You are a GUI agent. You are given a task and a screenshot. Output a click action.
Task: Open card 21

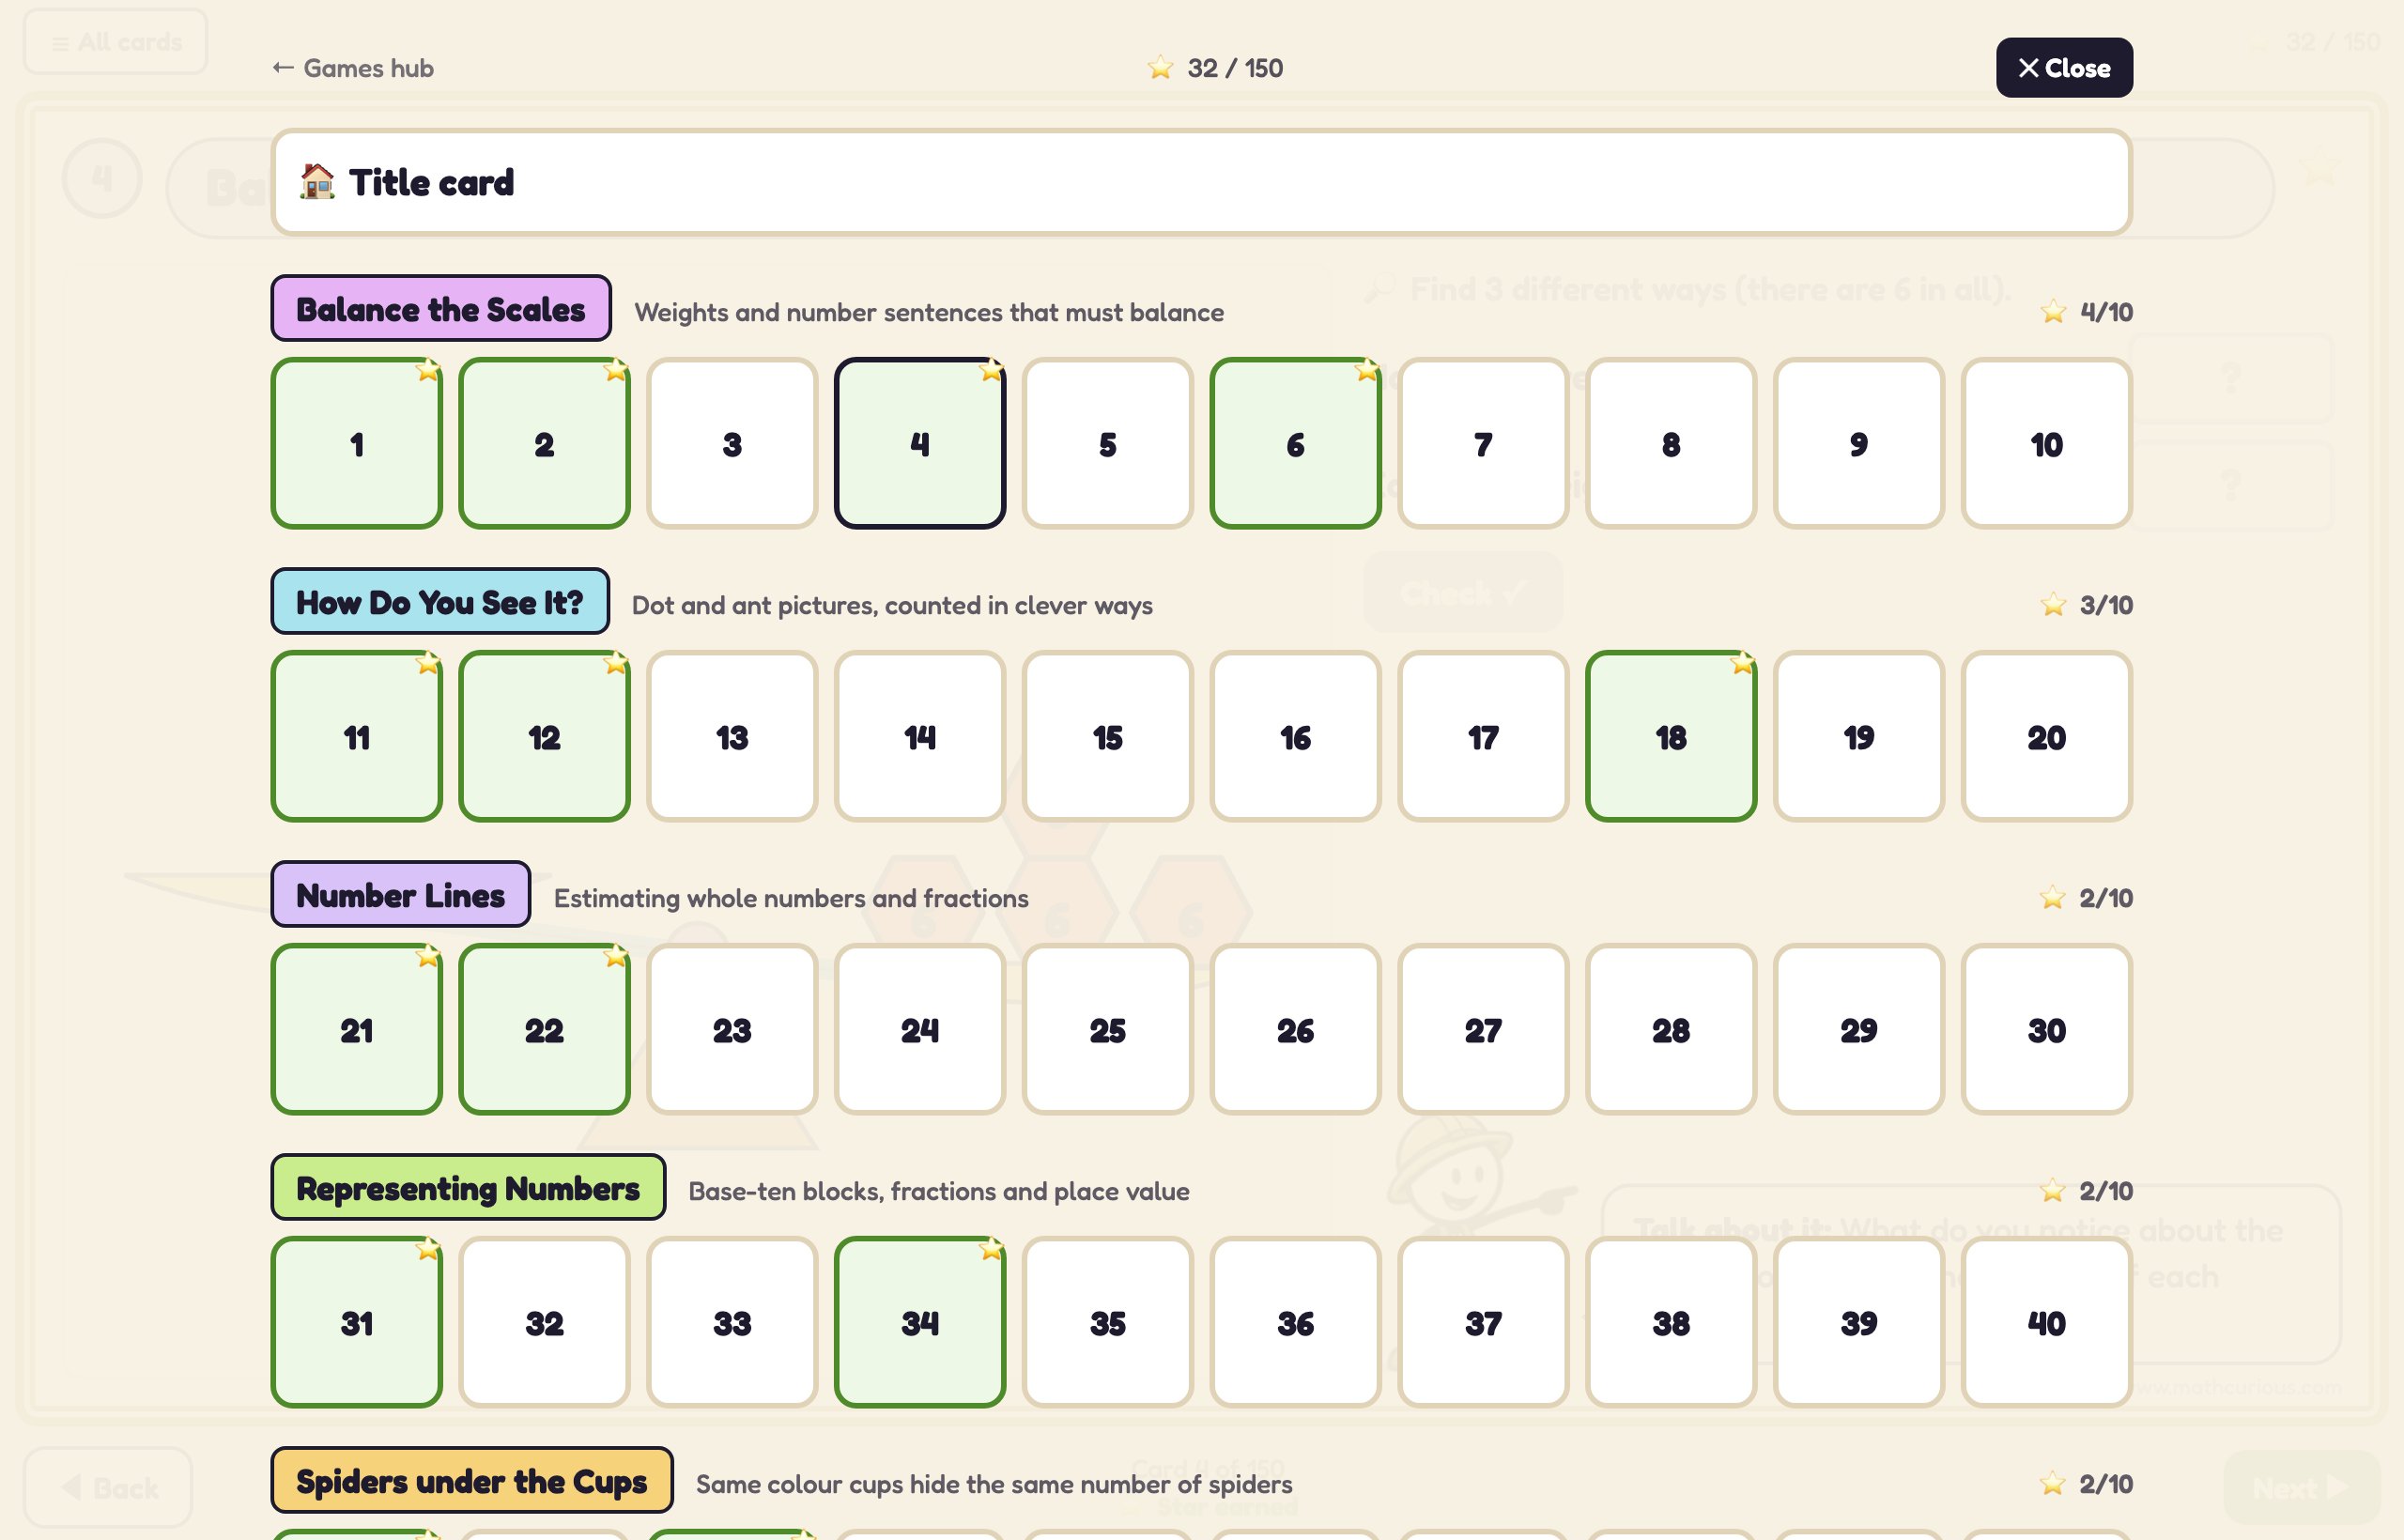point(357,1029)
